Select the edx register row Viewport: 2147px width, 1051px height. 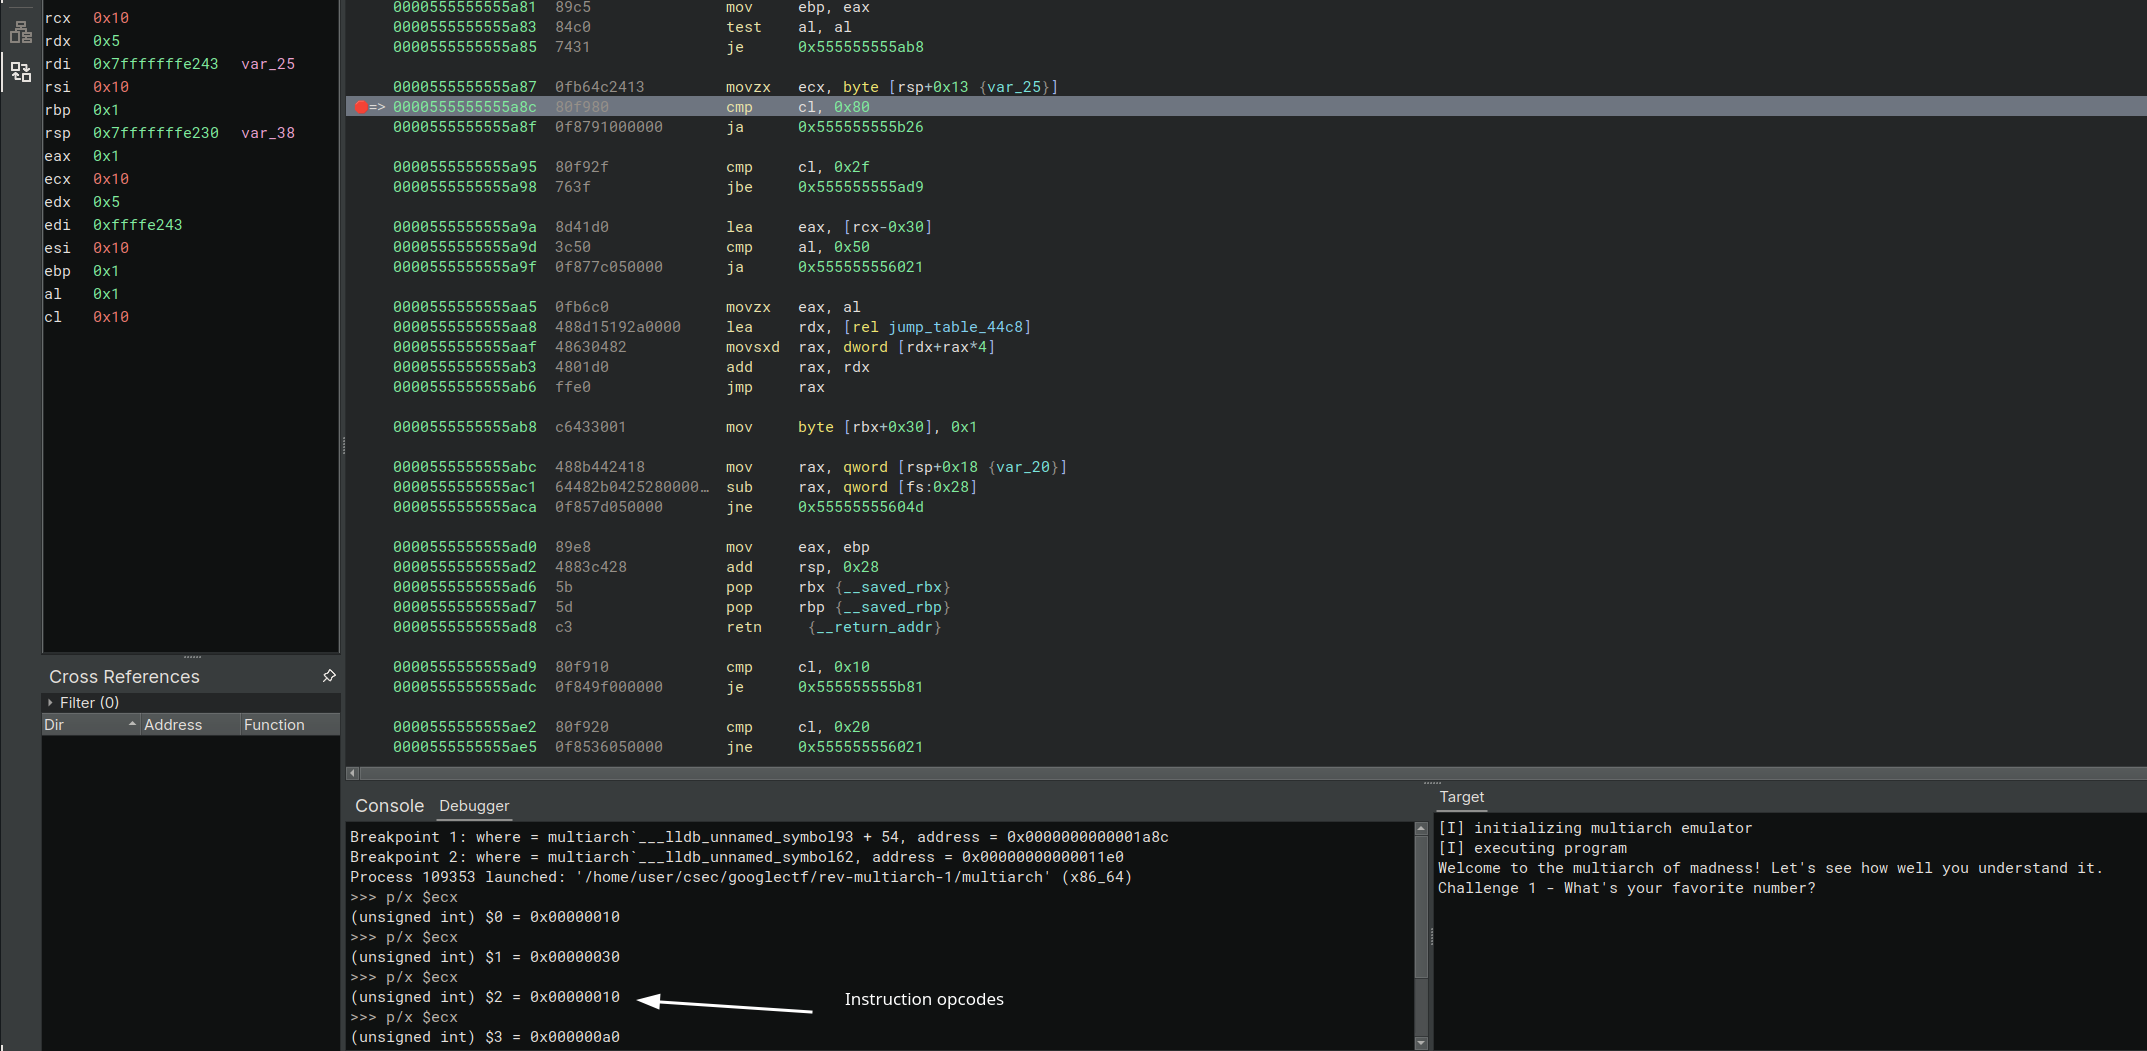coord(190,202)
